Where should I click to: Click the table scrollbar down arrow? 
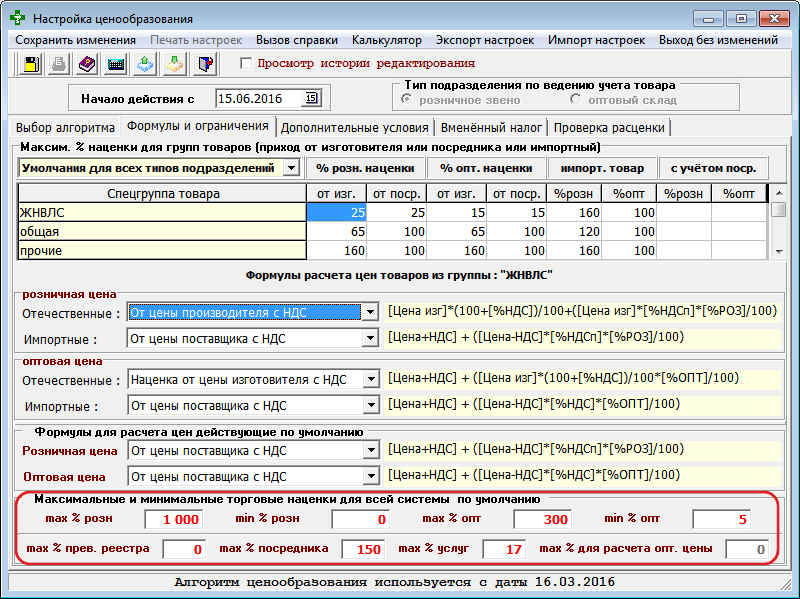click(779, 251)
